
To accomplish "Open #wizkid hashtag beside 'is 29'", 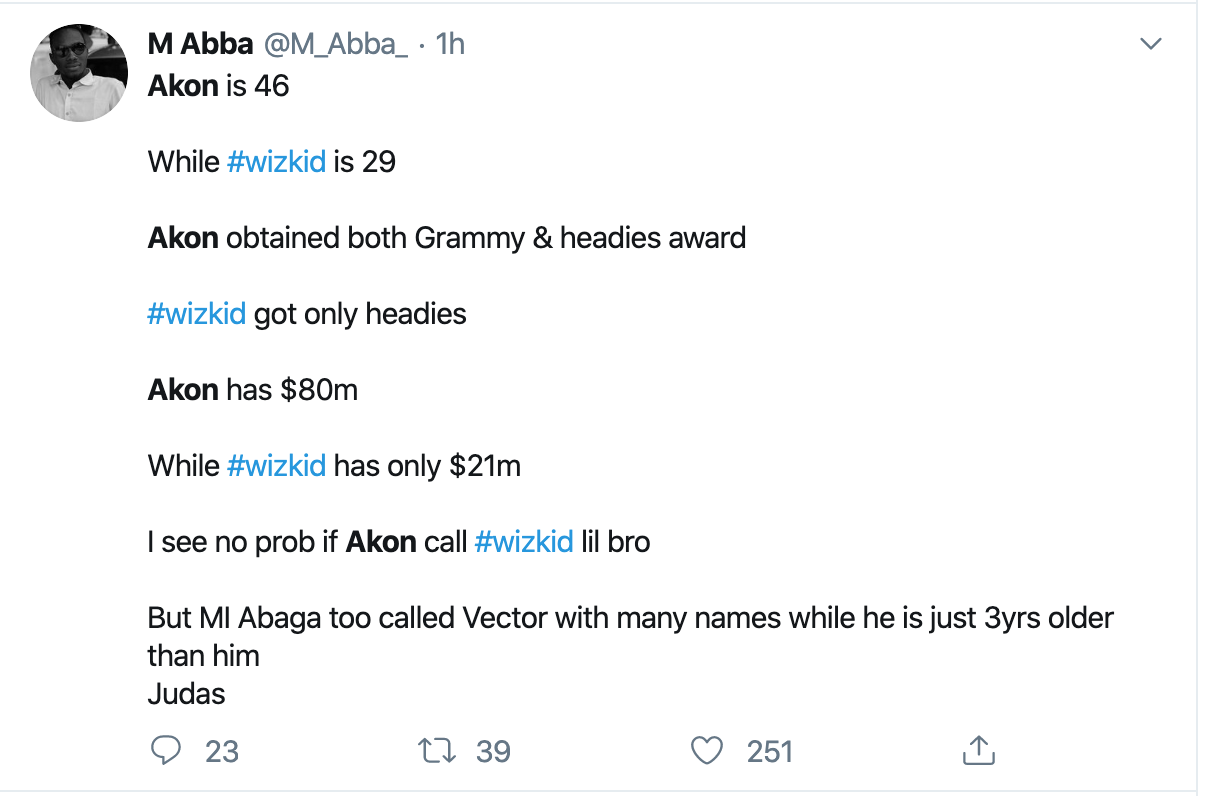I will [277, 162].
